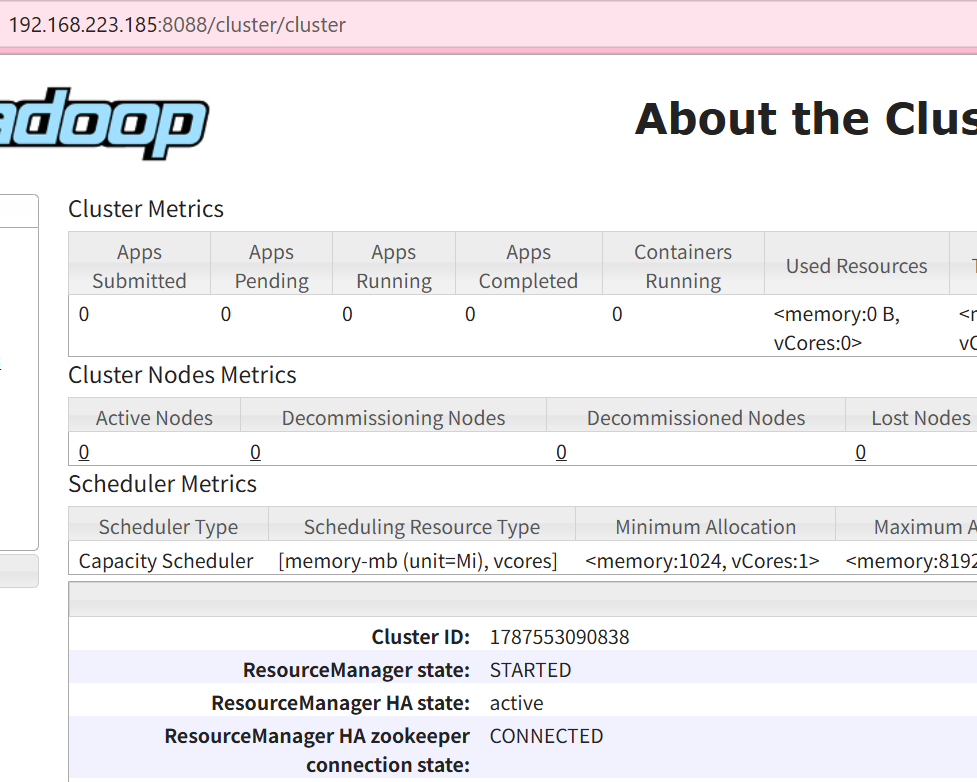Click the Decommissioned Nodes column header
Image resolution: width=977 pixels, height=782 pixels.
tap(696, 417)
